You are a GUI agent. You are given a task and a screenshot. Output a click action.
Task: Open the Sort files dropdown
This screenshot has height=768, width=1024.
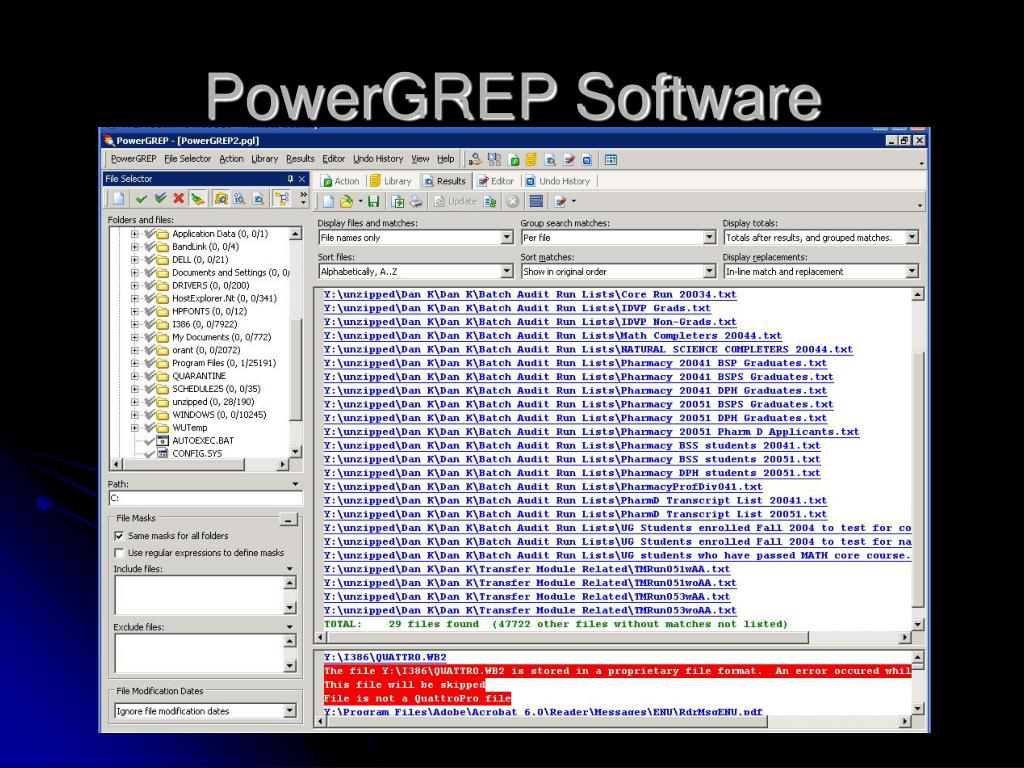(507, 271)
